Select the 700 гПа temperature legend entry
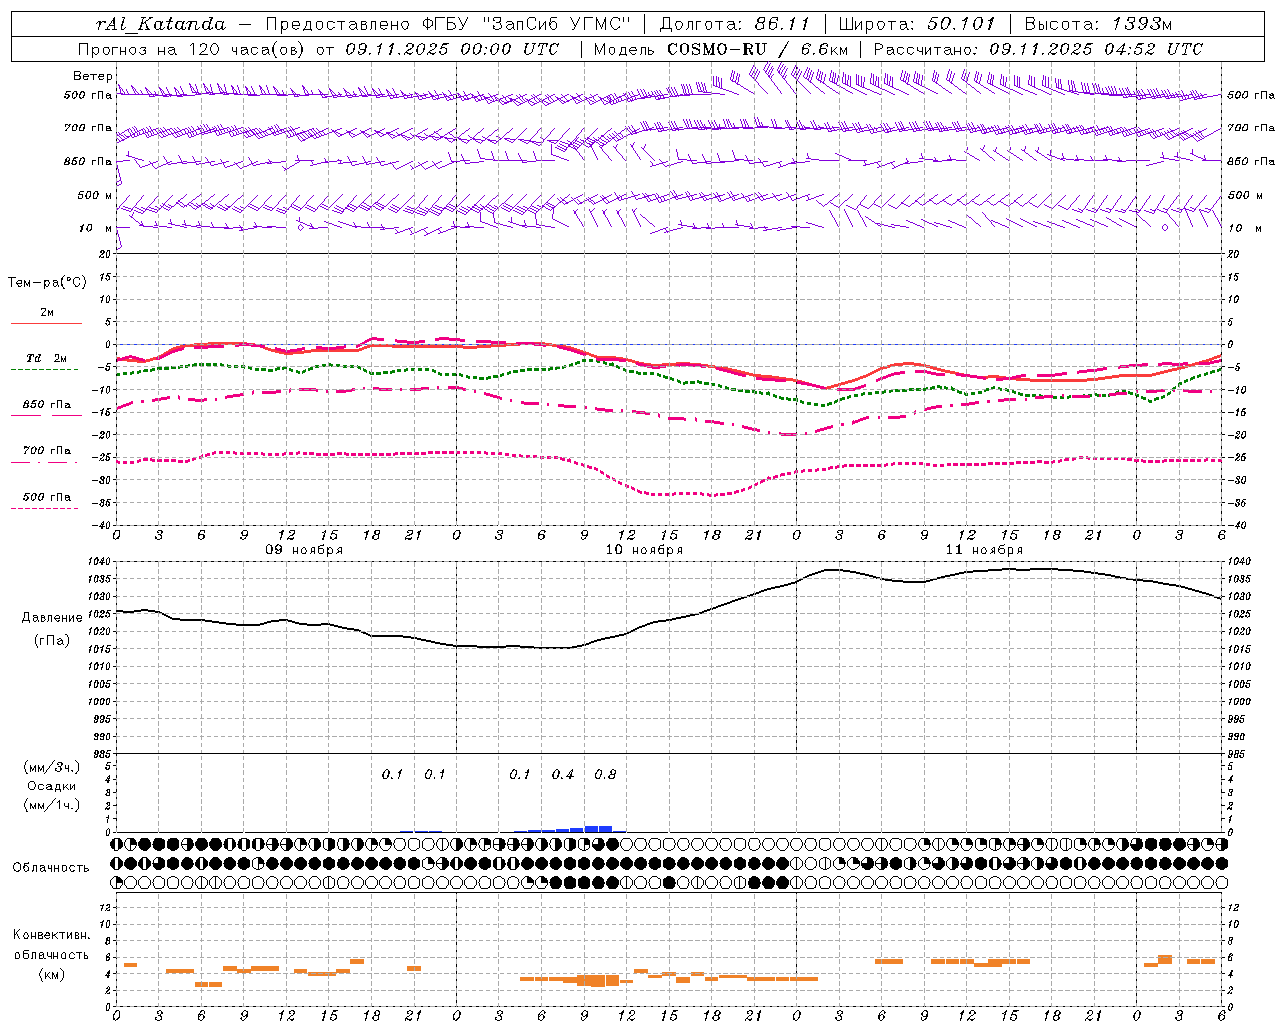1280x1024 pixels. point(47,451)
